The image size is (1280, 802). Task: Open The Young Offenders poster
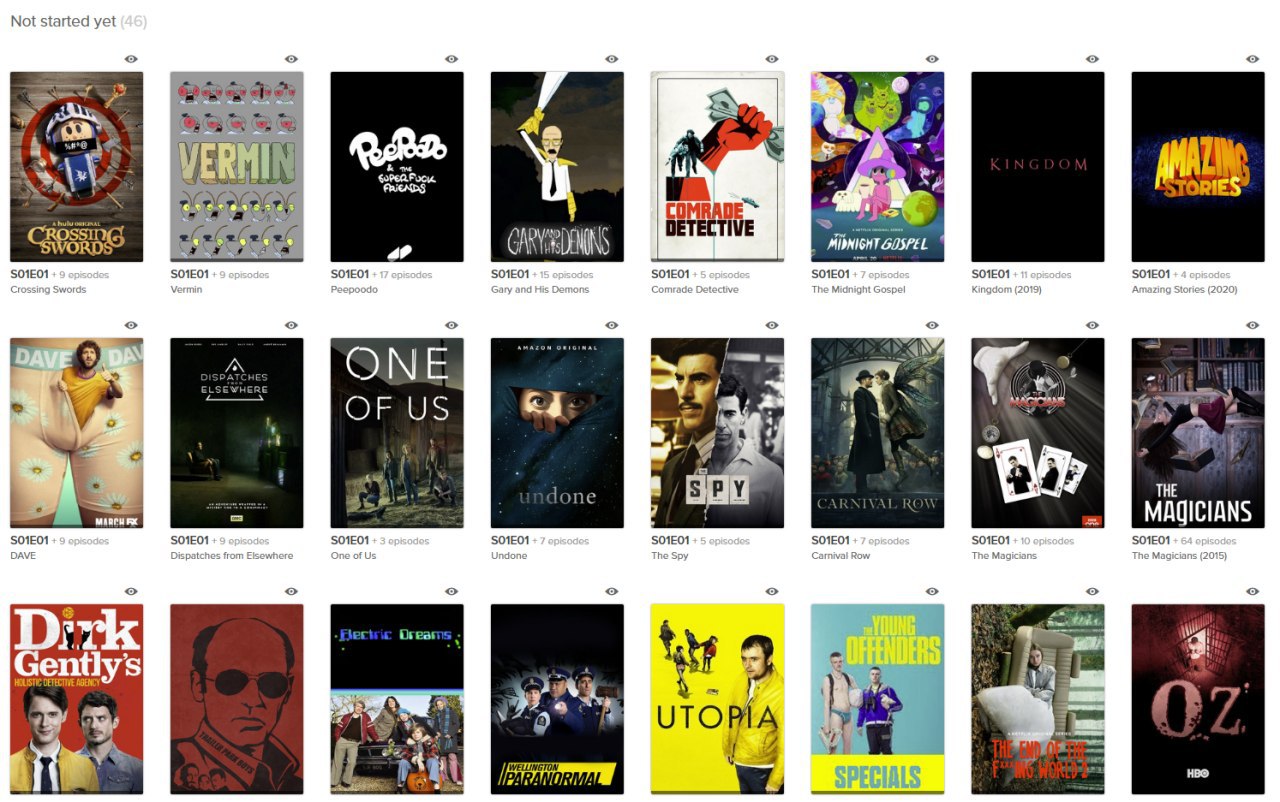click(877, 699)
